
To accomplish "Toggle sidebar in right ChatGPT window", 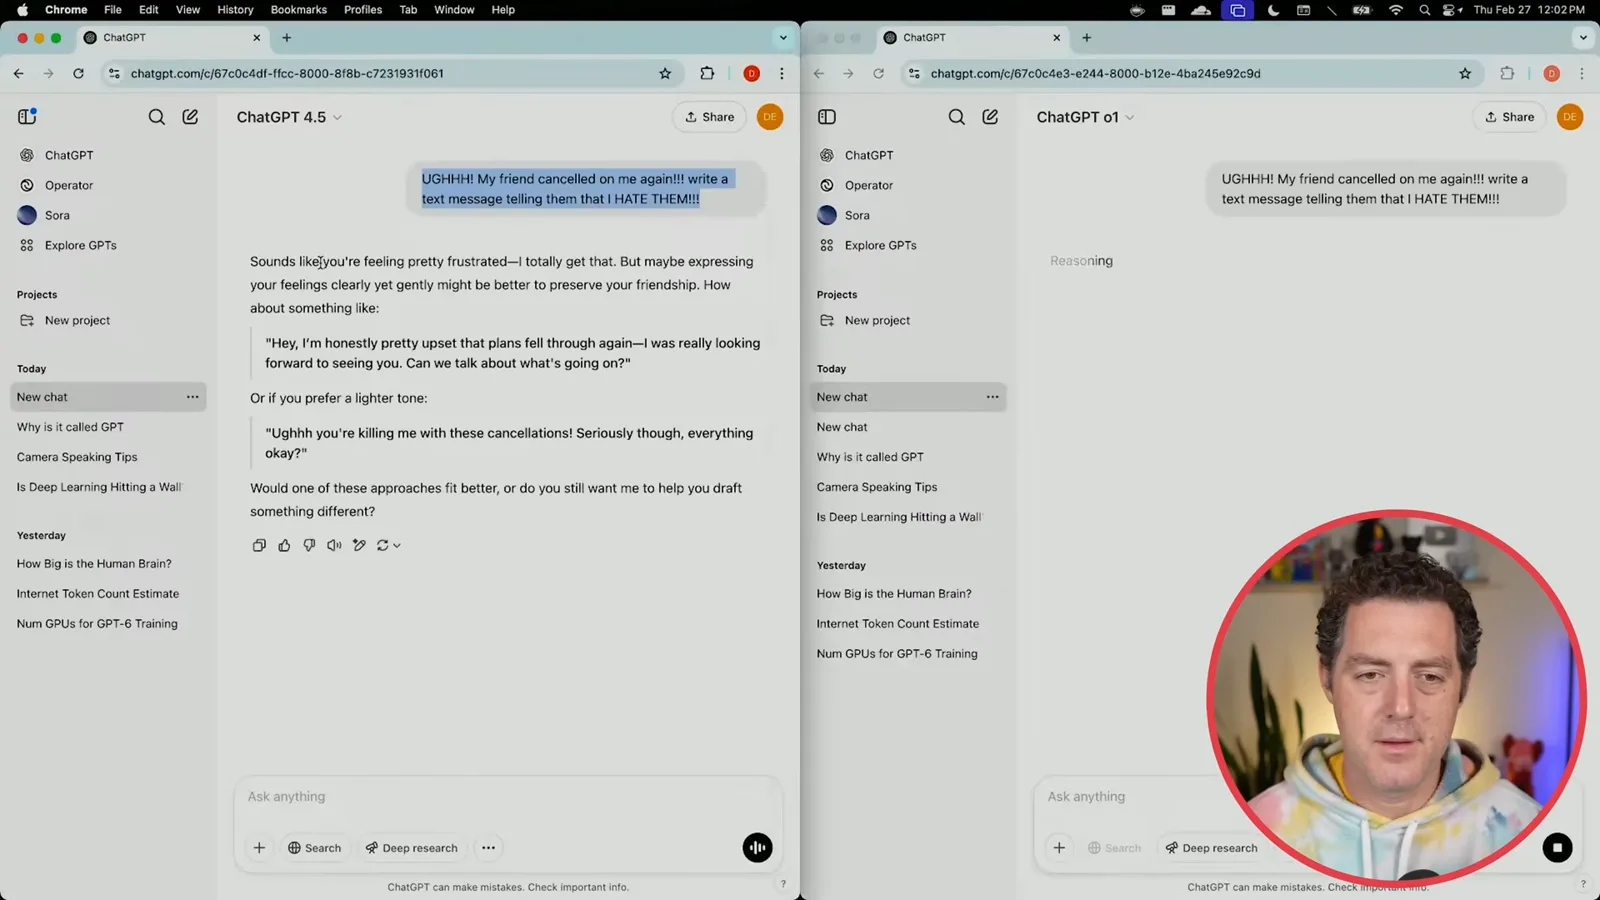I will (x=827, y=117).
